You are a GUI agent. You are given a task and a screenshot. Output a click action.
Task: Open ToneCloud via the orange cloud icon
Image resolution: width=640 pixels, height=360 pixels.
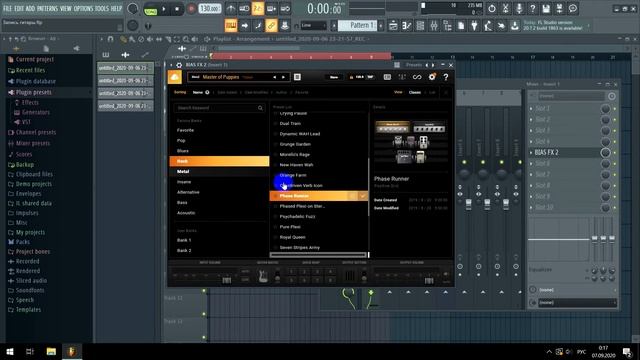coord(175,77)
